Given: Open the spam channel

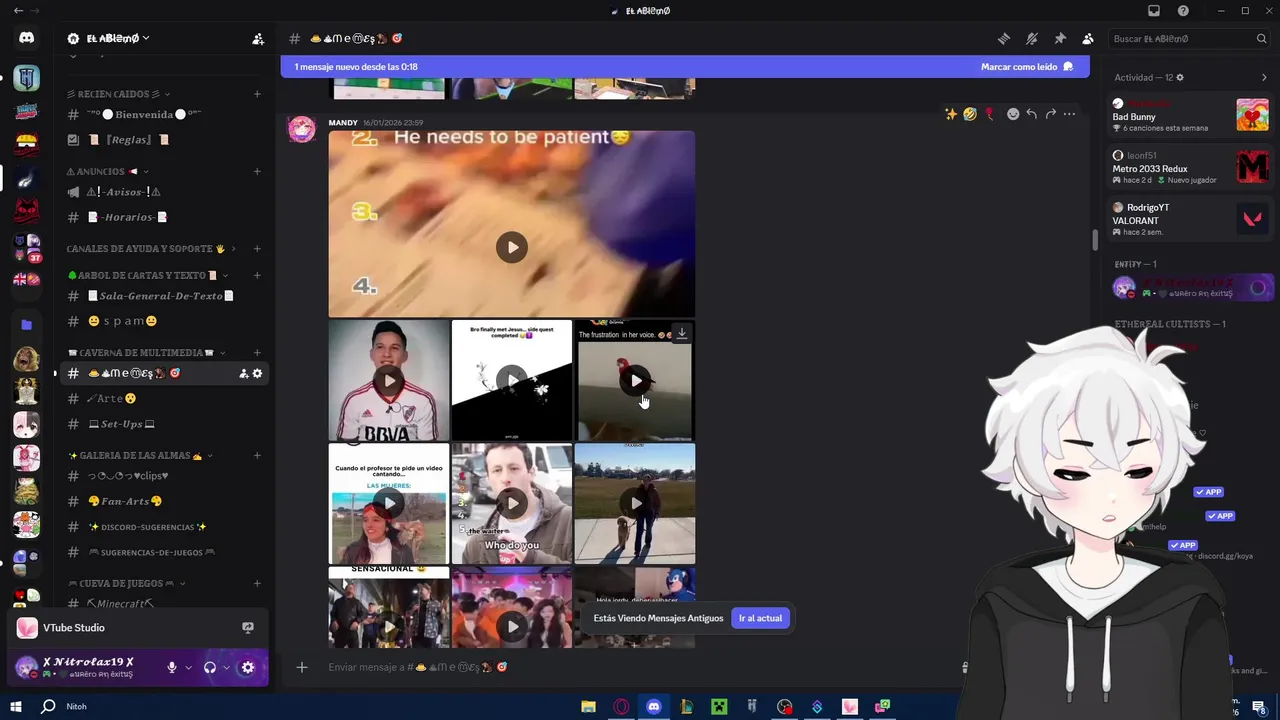Looking at the screenshot, I should tap(165, 321).
